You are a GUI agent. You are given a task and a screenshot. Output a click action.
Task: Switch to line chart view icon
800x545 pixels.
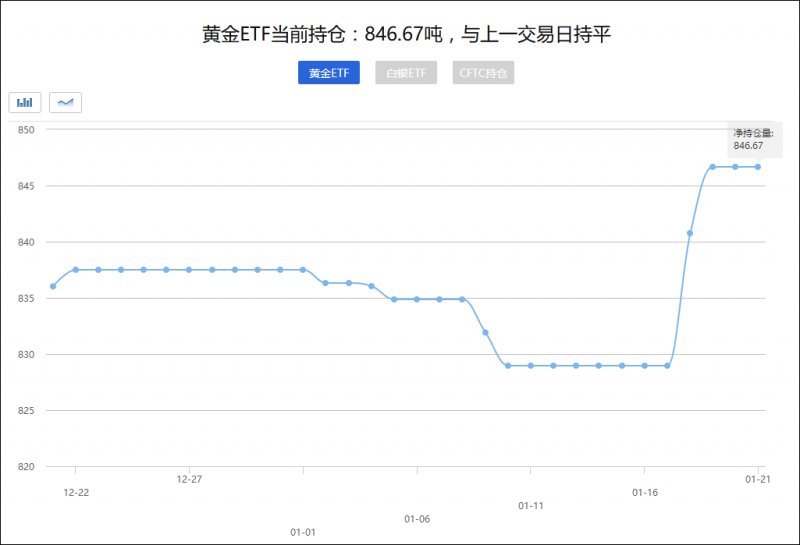pyautogui.click(x=66, y=102)
